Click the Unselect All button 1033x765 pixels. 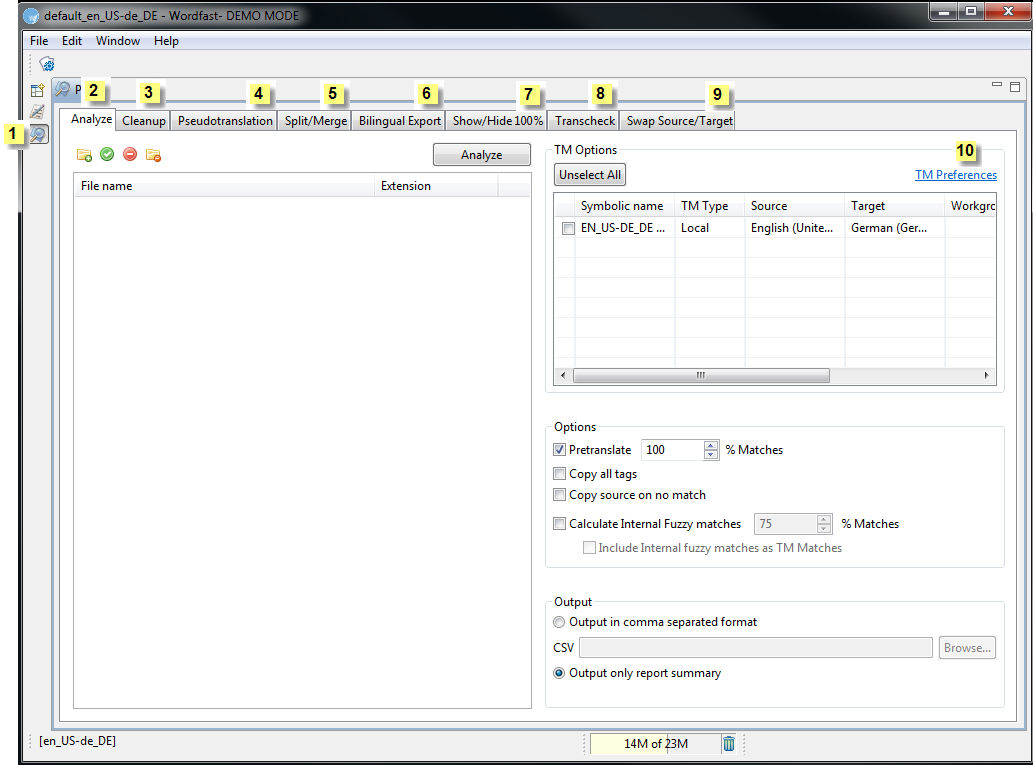click(x=590, y=175)
